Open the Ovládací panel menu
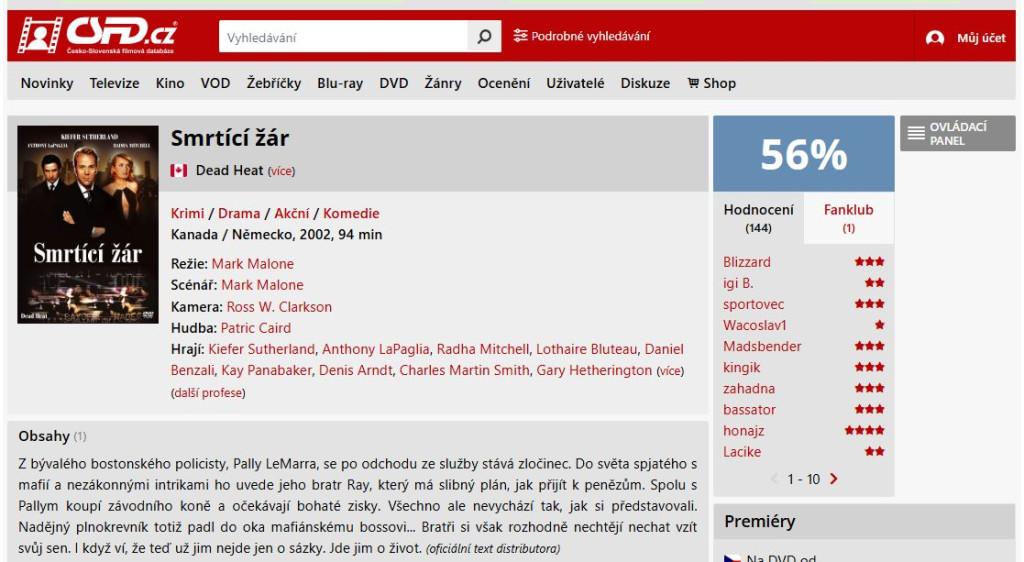Viewport: 1024px width, 562px height. [x=957, y=134]
